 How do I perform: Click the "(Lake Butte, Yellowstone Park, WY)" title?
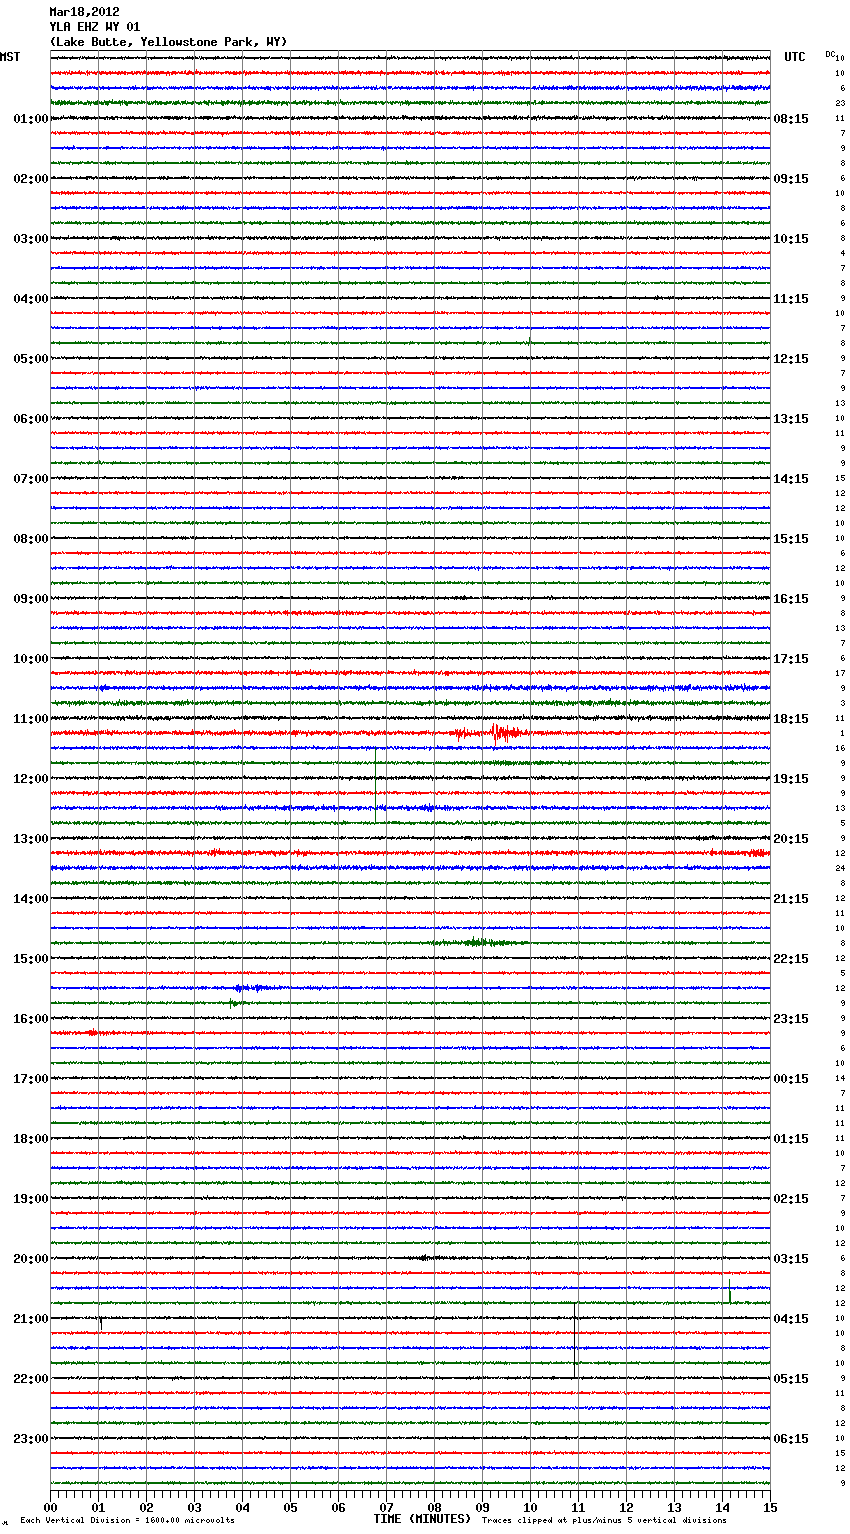tap(168, 42)
